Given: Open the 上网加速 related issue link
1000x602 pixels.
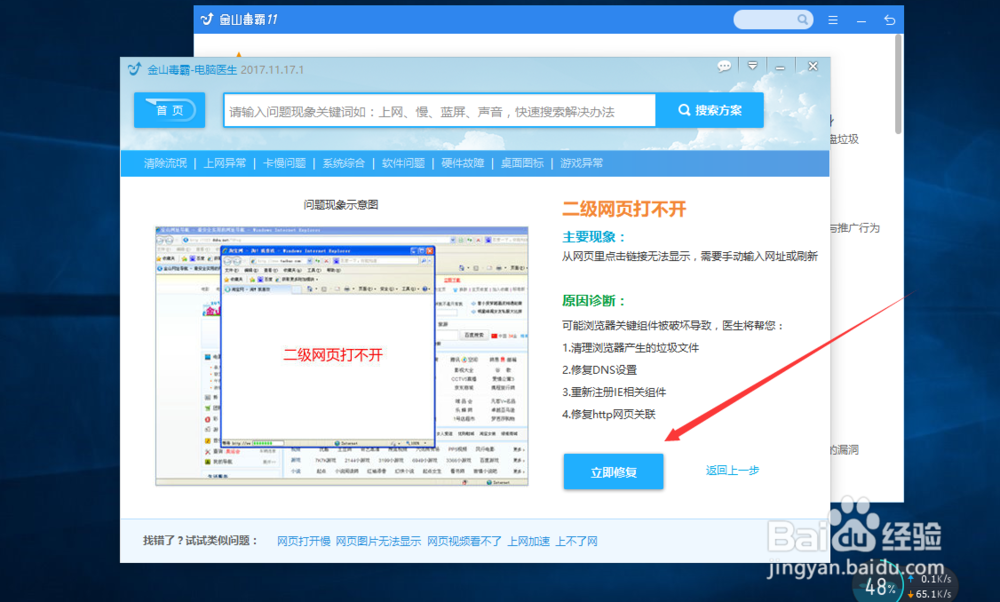Looking at the screenshot, I should click(529, 541).
